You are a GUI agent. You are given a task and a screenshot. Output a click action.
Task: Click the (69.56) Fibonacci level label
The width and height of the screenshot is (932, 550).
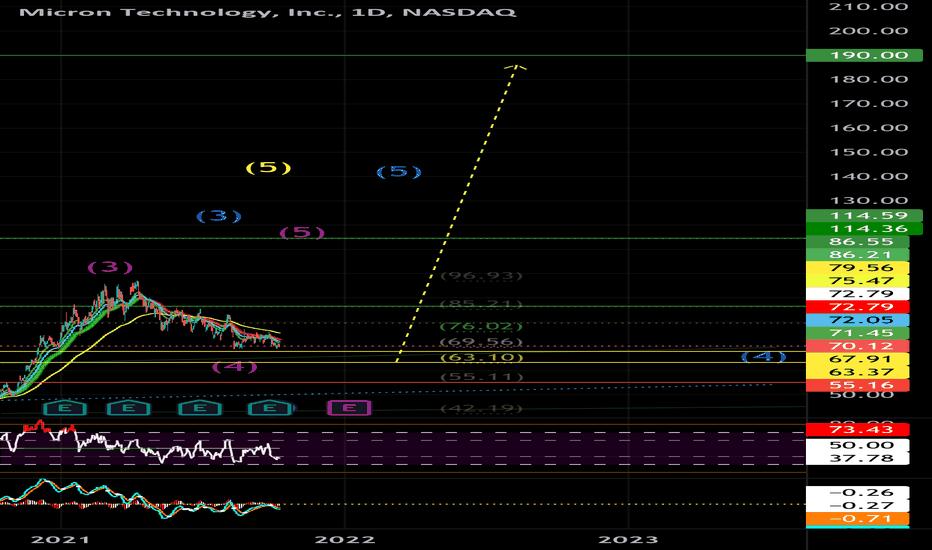(x=481, y=342)
